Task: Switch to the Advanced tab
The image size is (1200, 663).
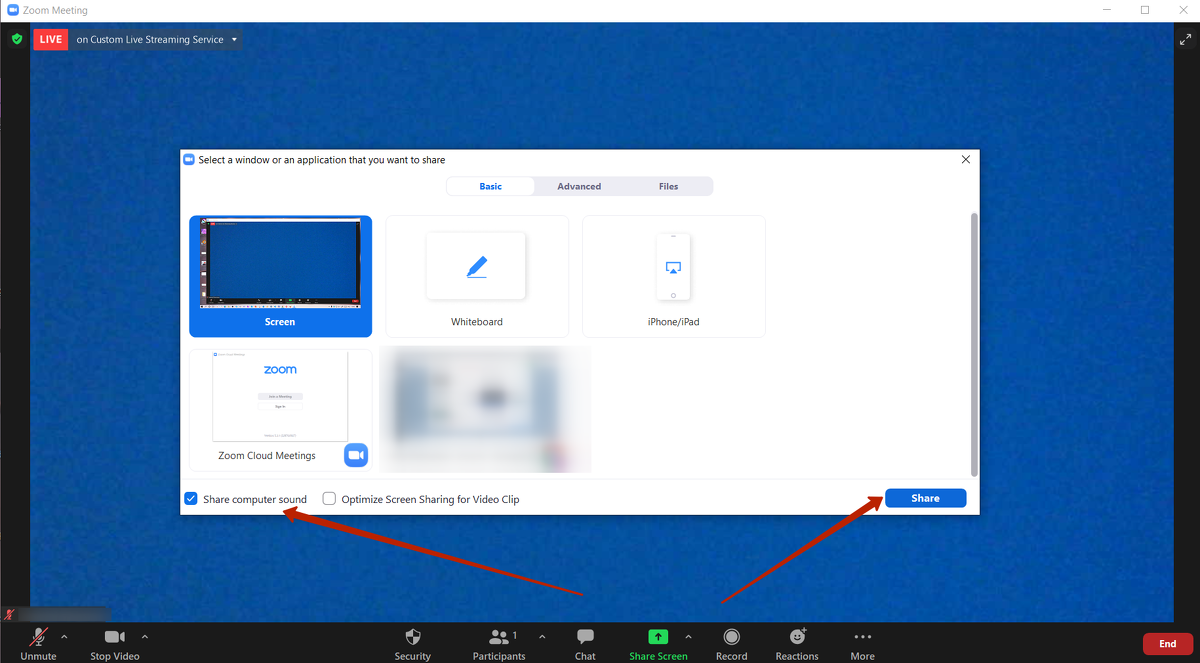Action: [579, 186]
